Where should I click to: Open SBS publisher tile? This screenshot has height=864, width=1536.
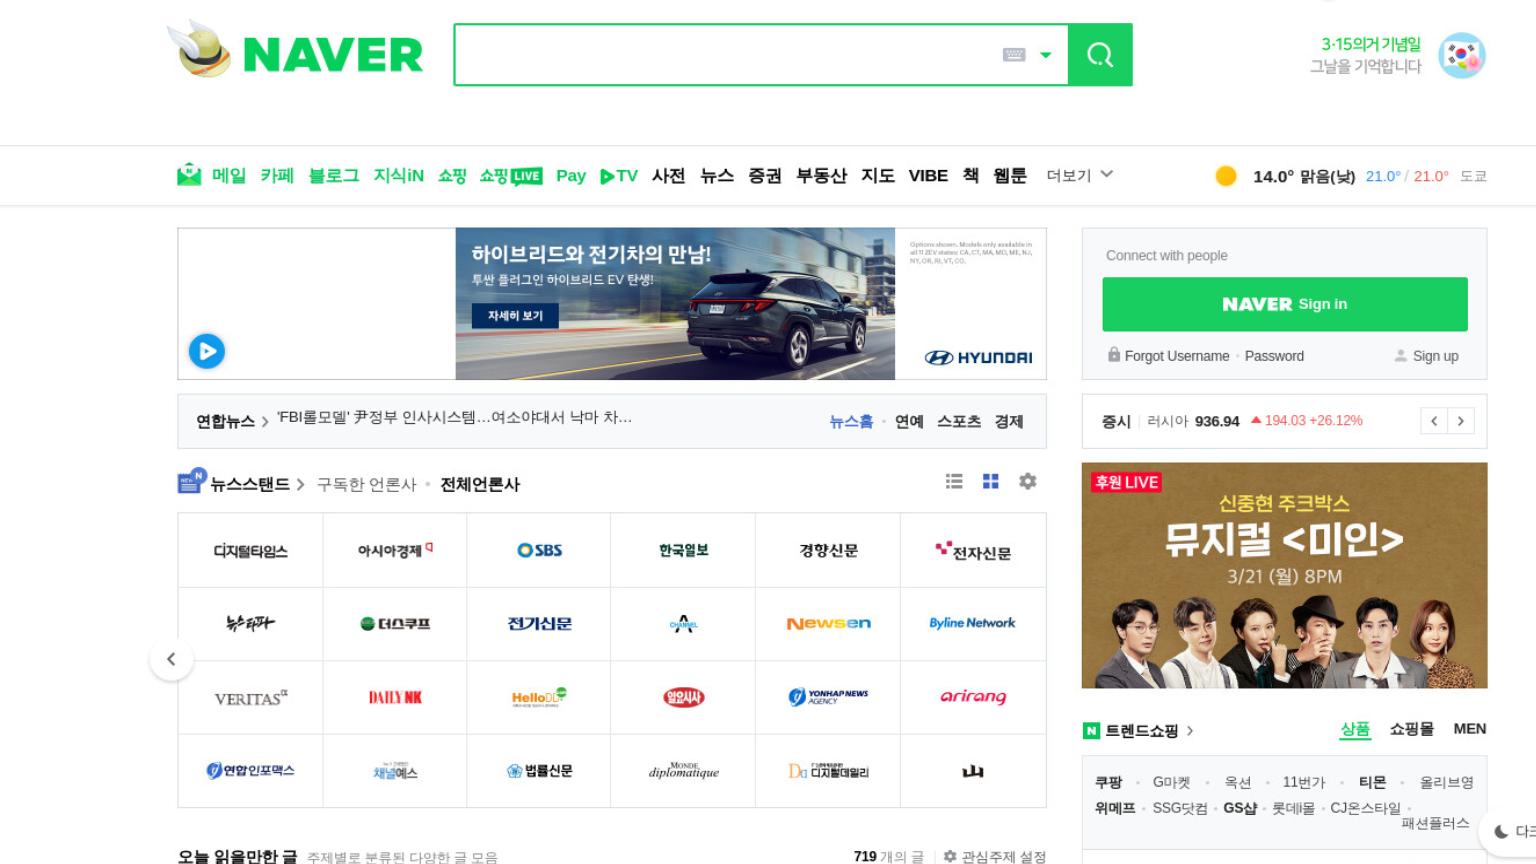pyautogui.click(x=539, y=550)
